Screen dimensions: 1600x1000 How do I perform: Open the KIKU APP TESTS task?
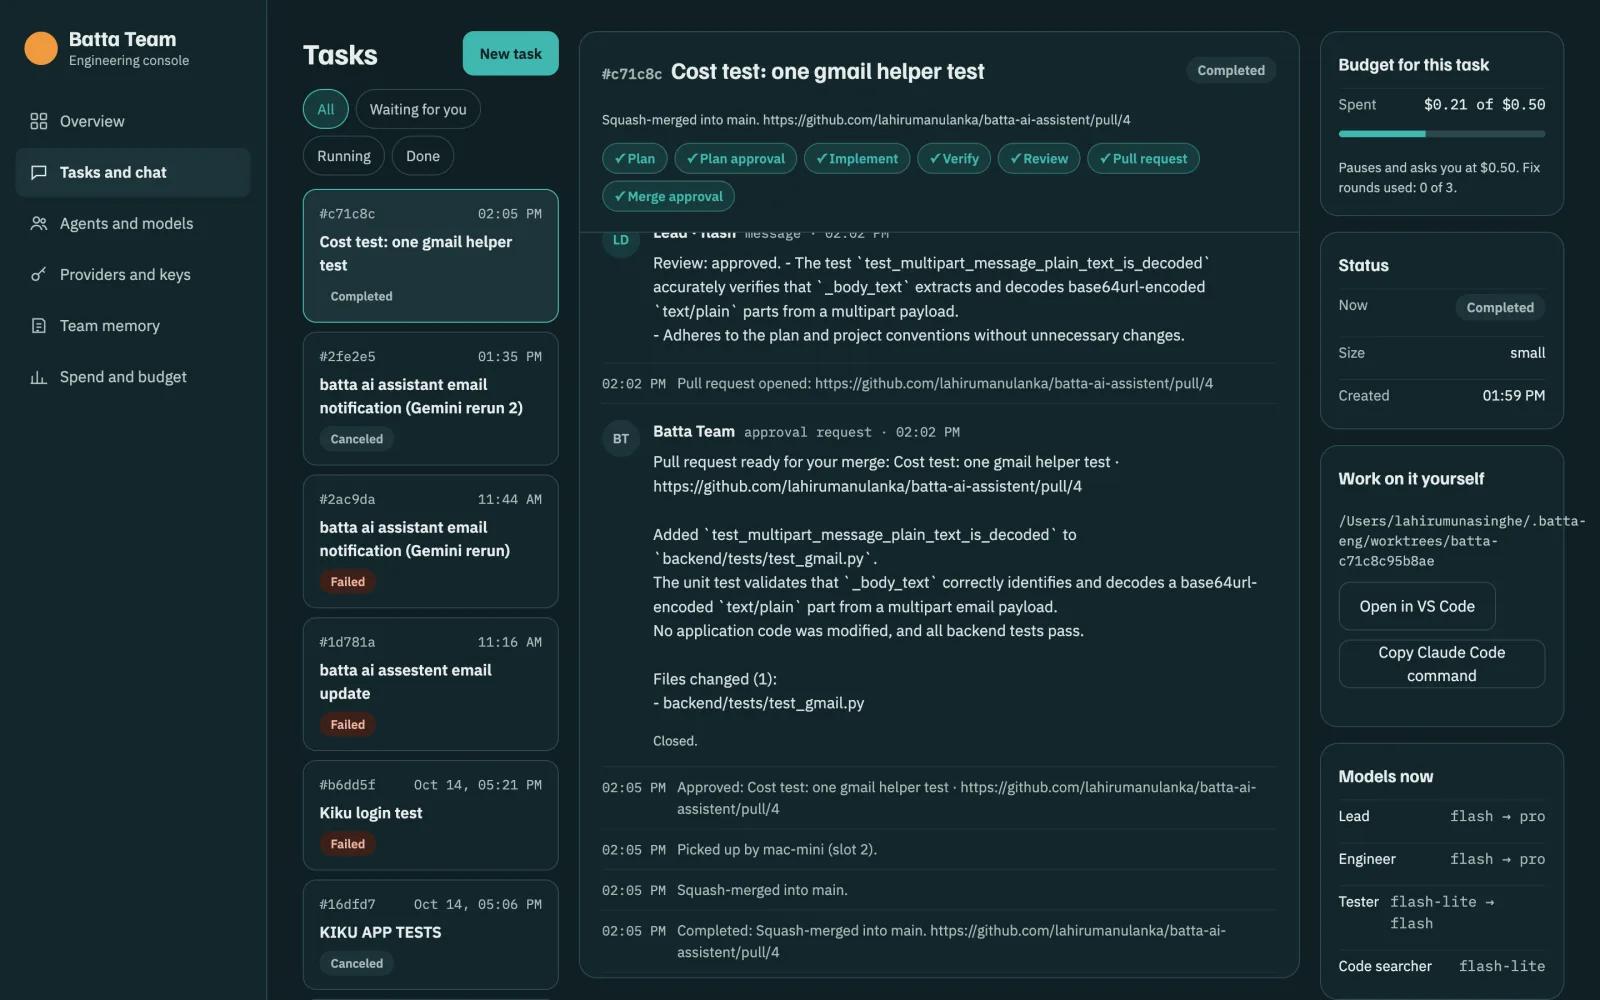tap(430, 934)
